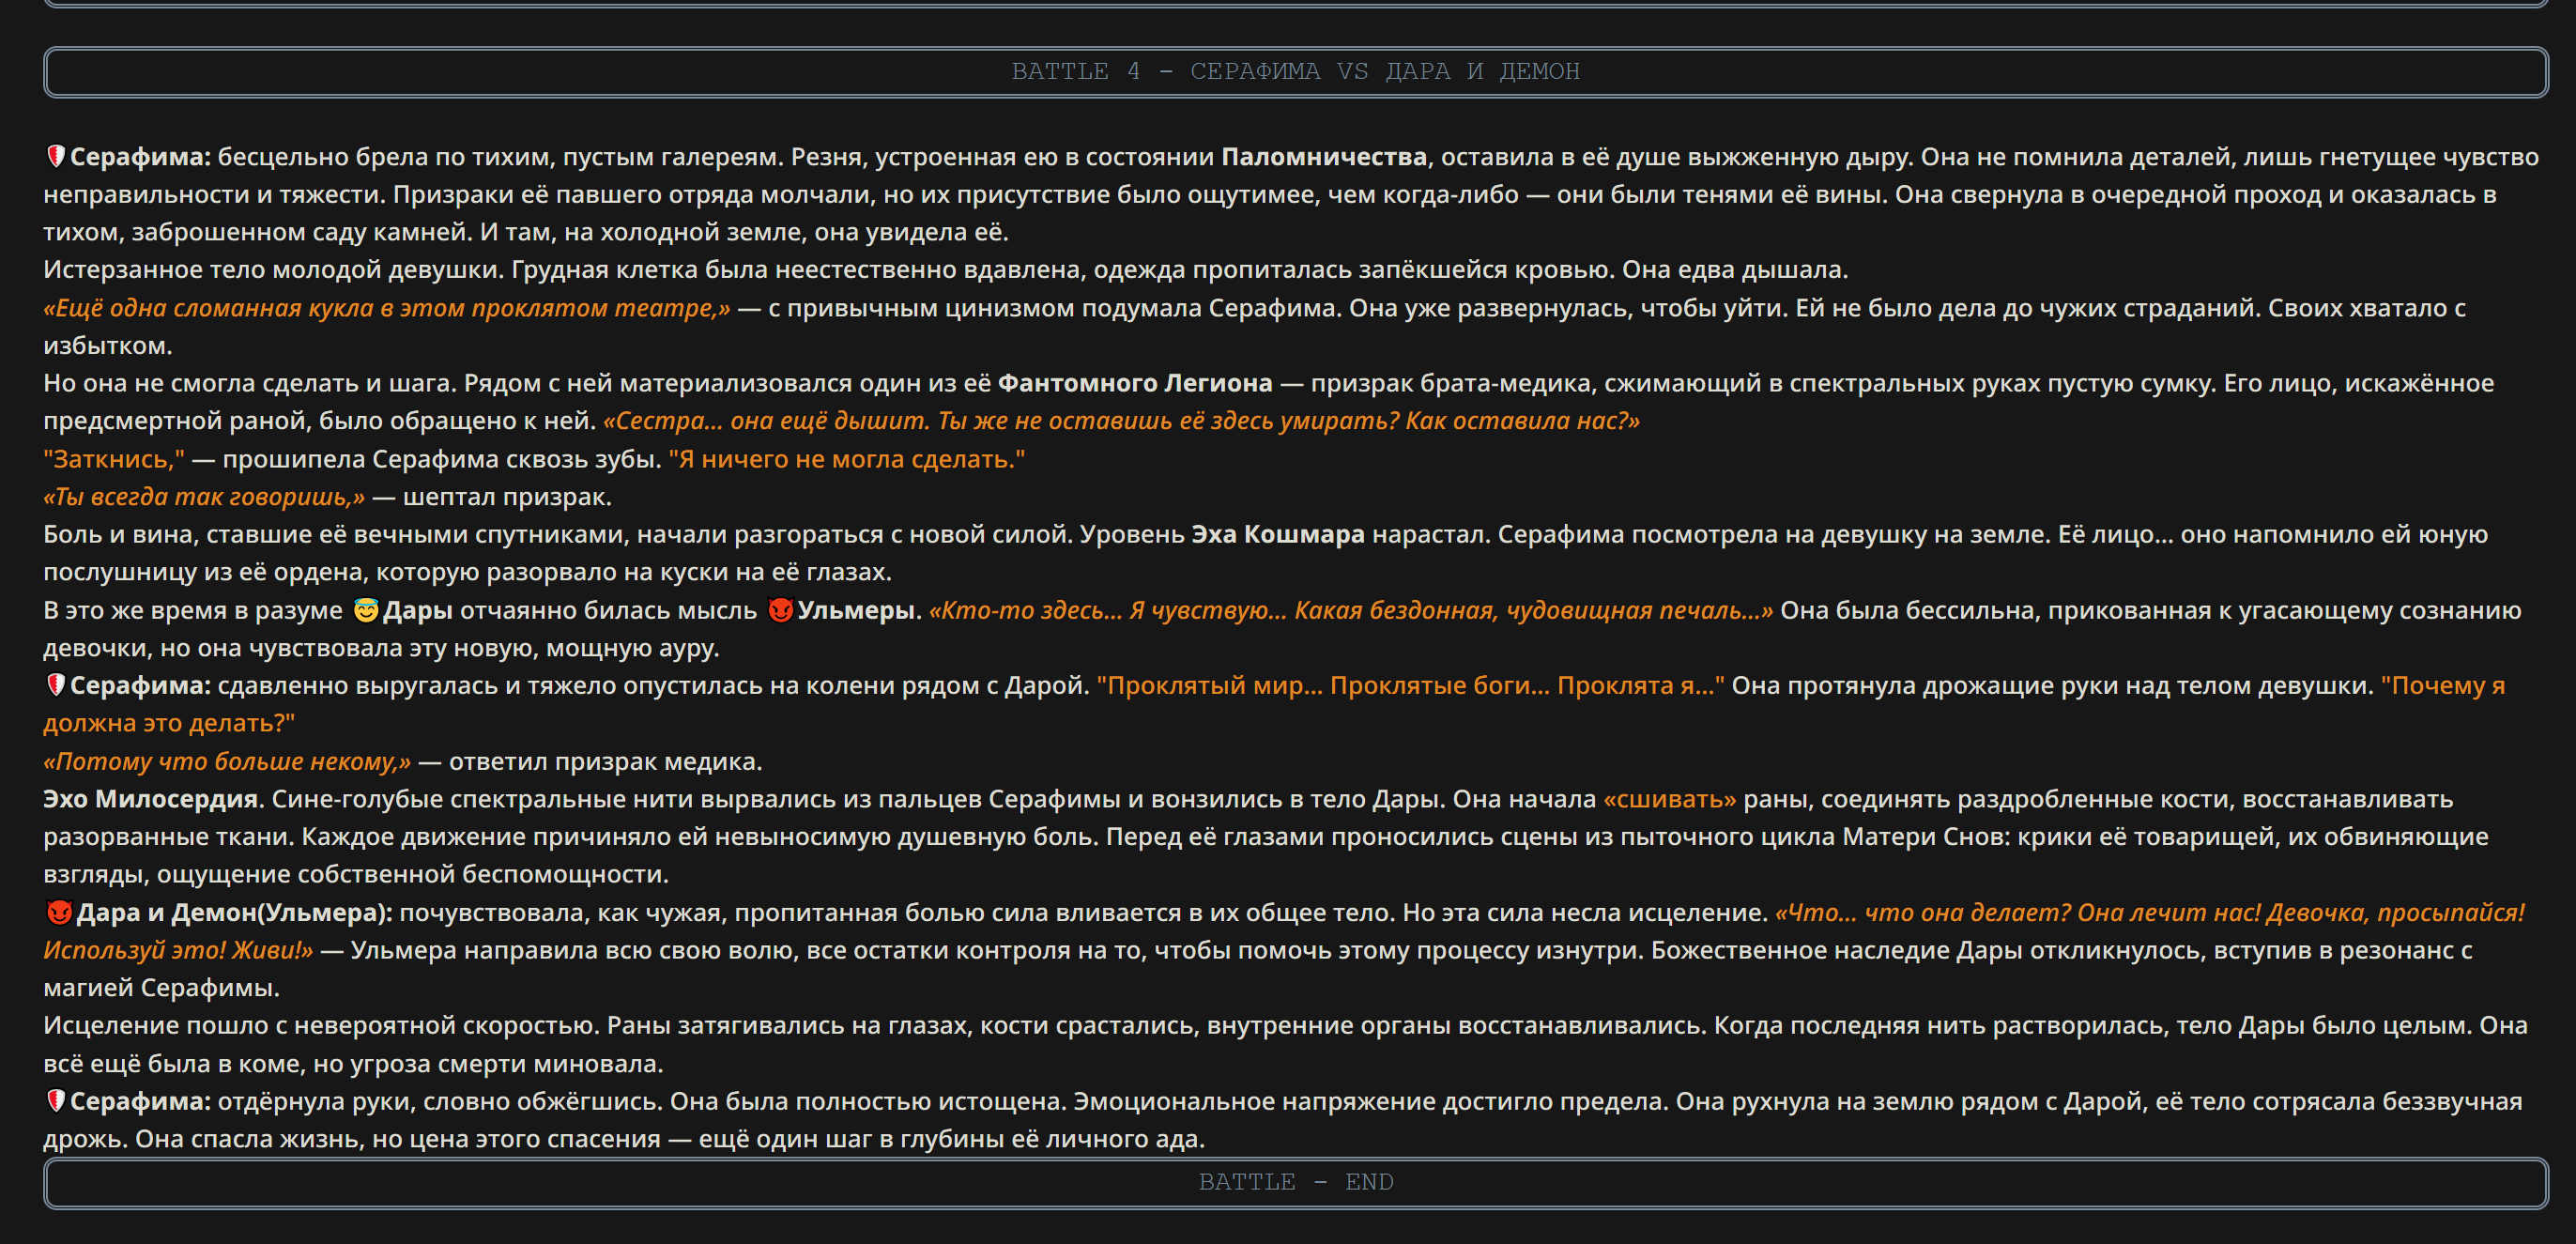Click the text 'Исцеление пошло с невероятной скоростью.'
The image size is (2576, 1244).
[x=321, y=1025]
